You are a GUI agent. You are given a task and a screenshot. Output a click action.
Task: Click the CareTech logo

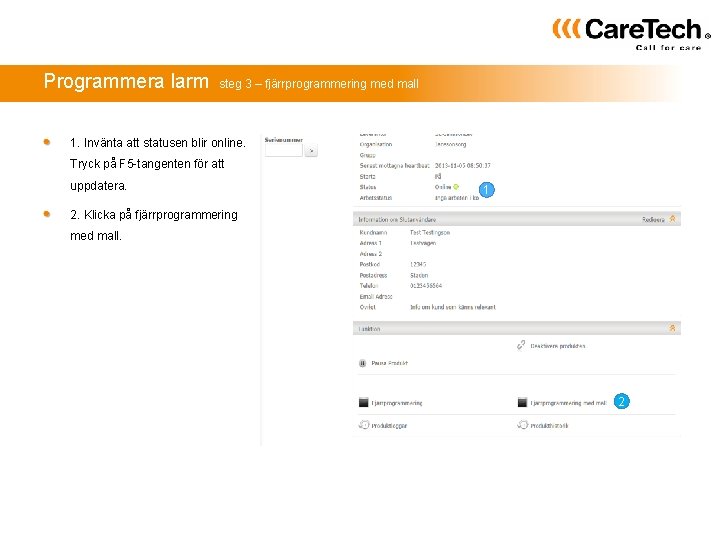[631, 34]
